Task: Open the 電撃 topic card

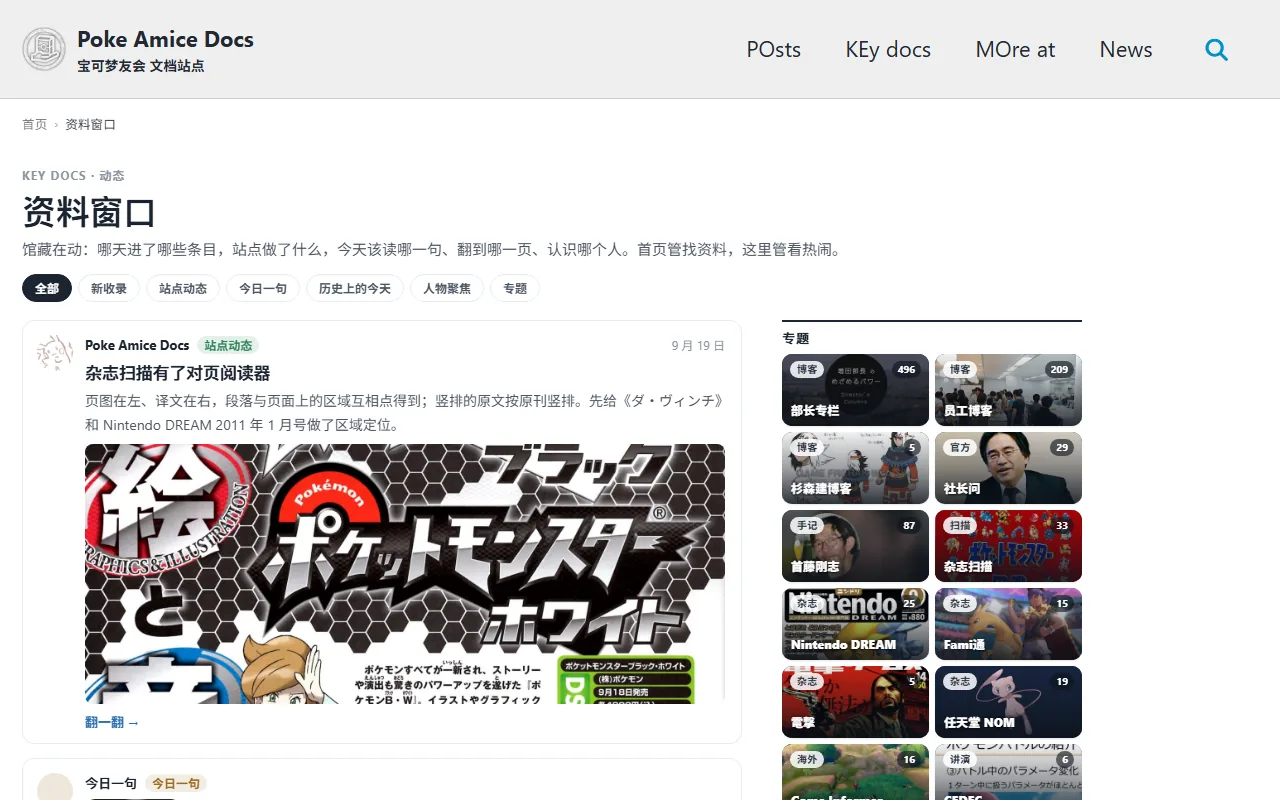Action: (855, 702)
